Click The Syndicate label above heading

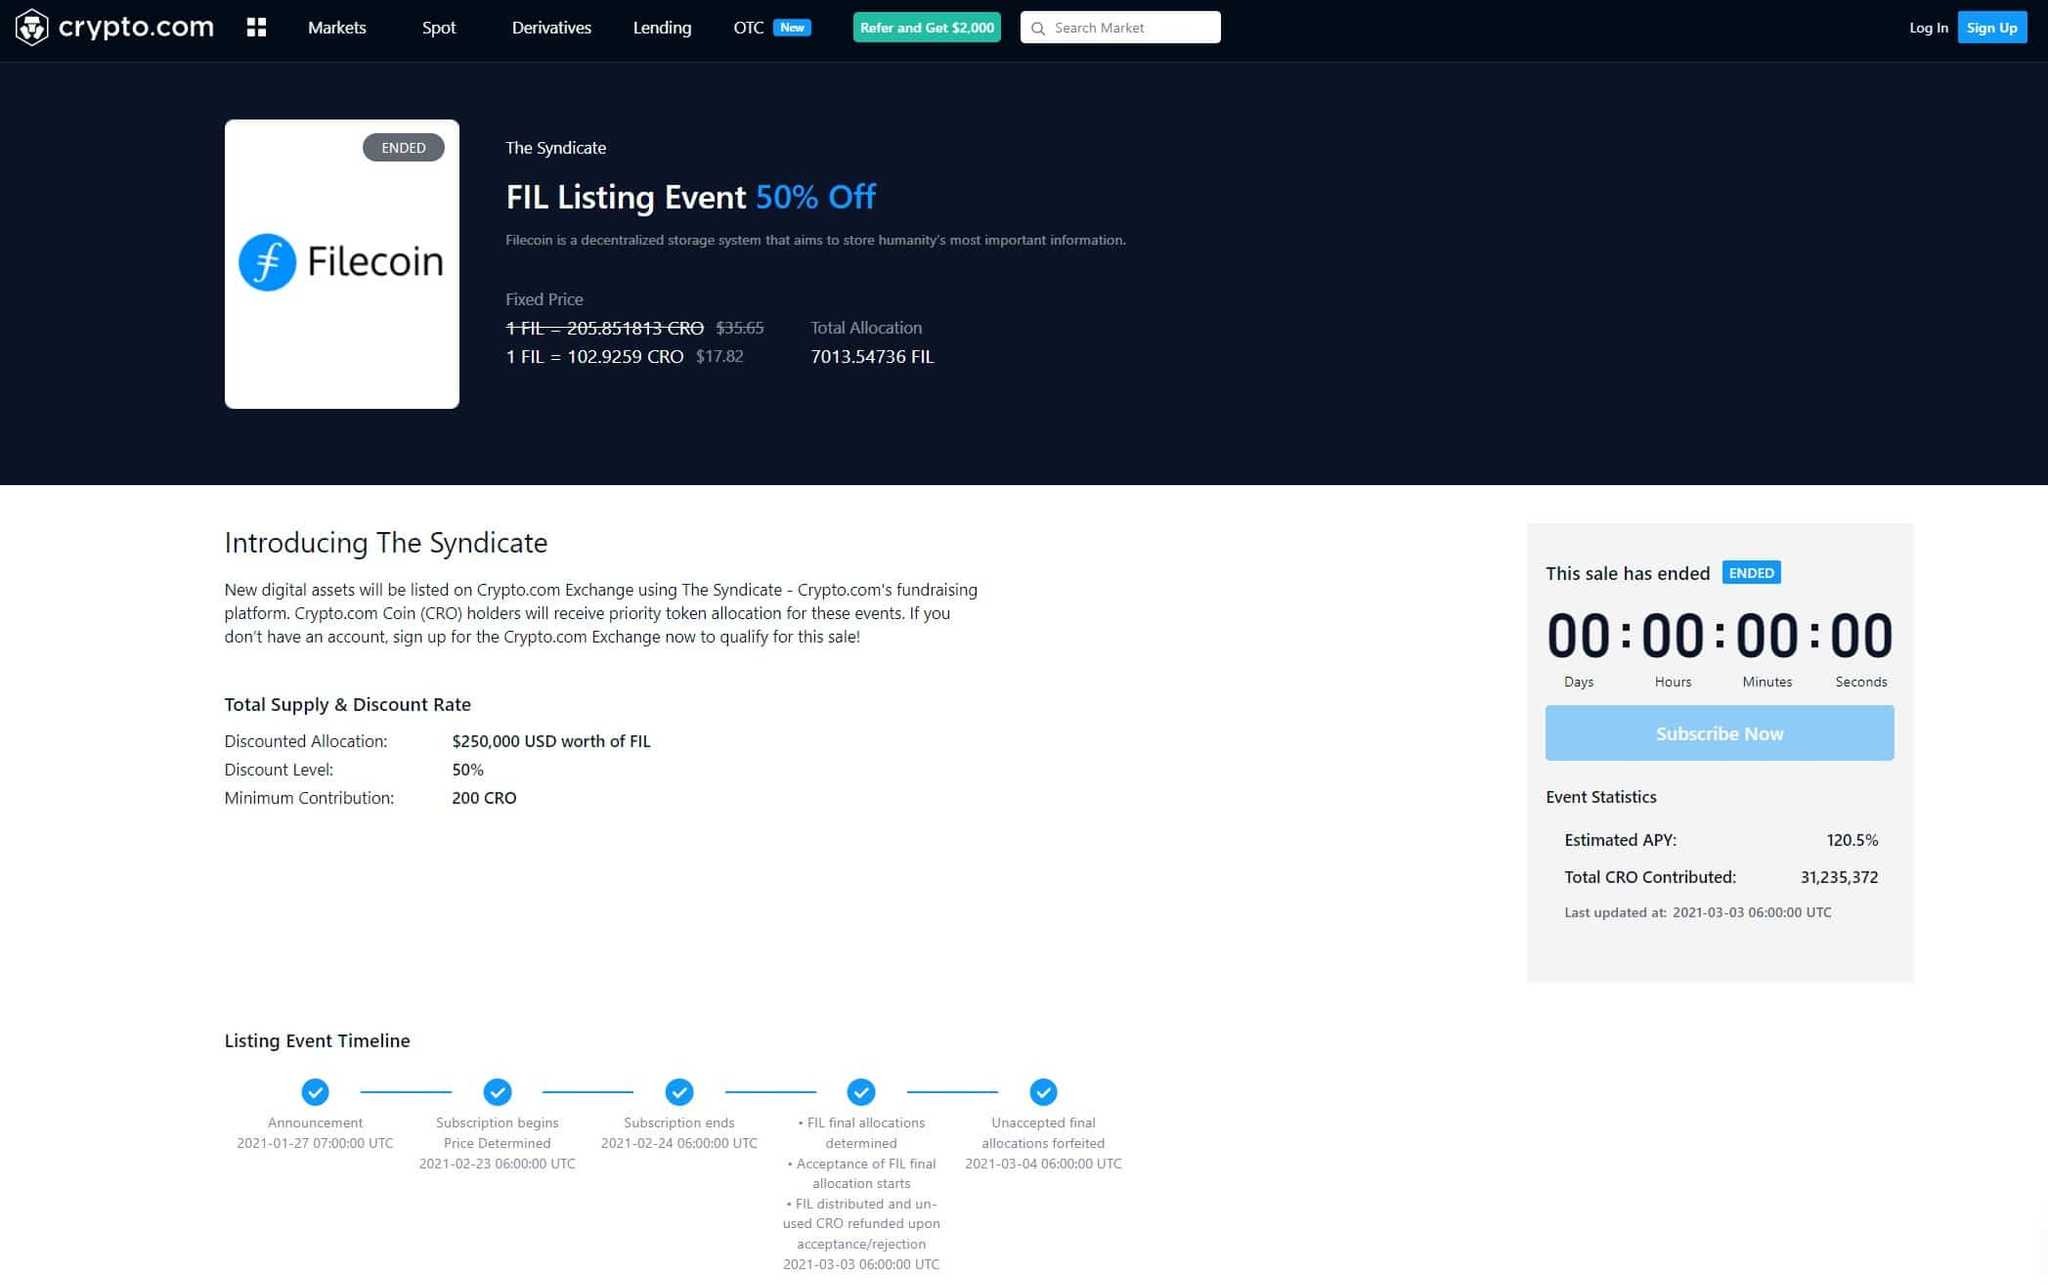tap(555, 147)
